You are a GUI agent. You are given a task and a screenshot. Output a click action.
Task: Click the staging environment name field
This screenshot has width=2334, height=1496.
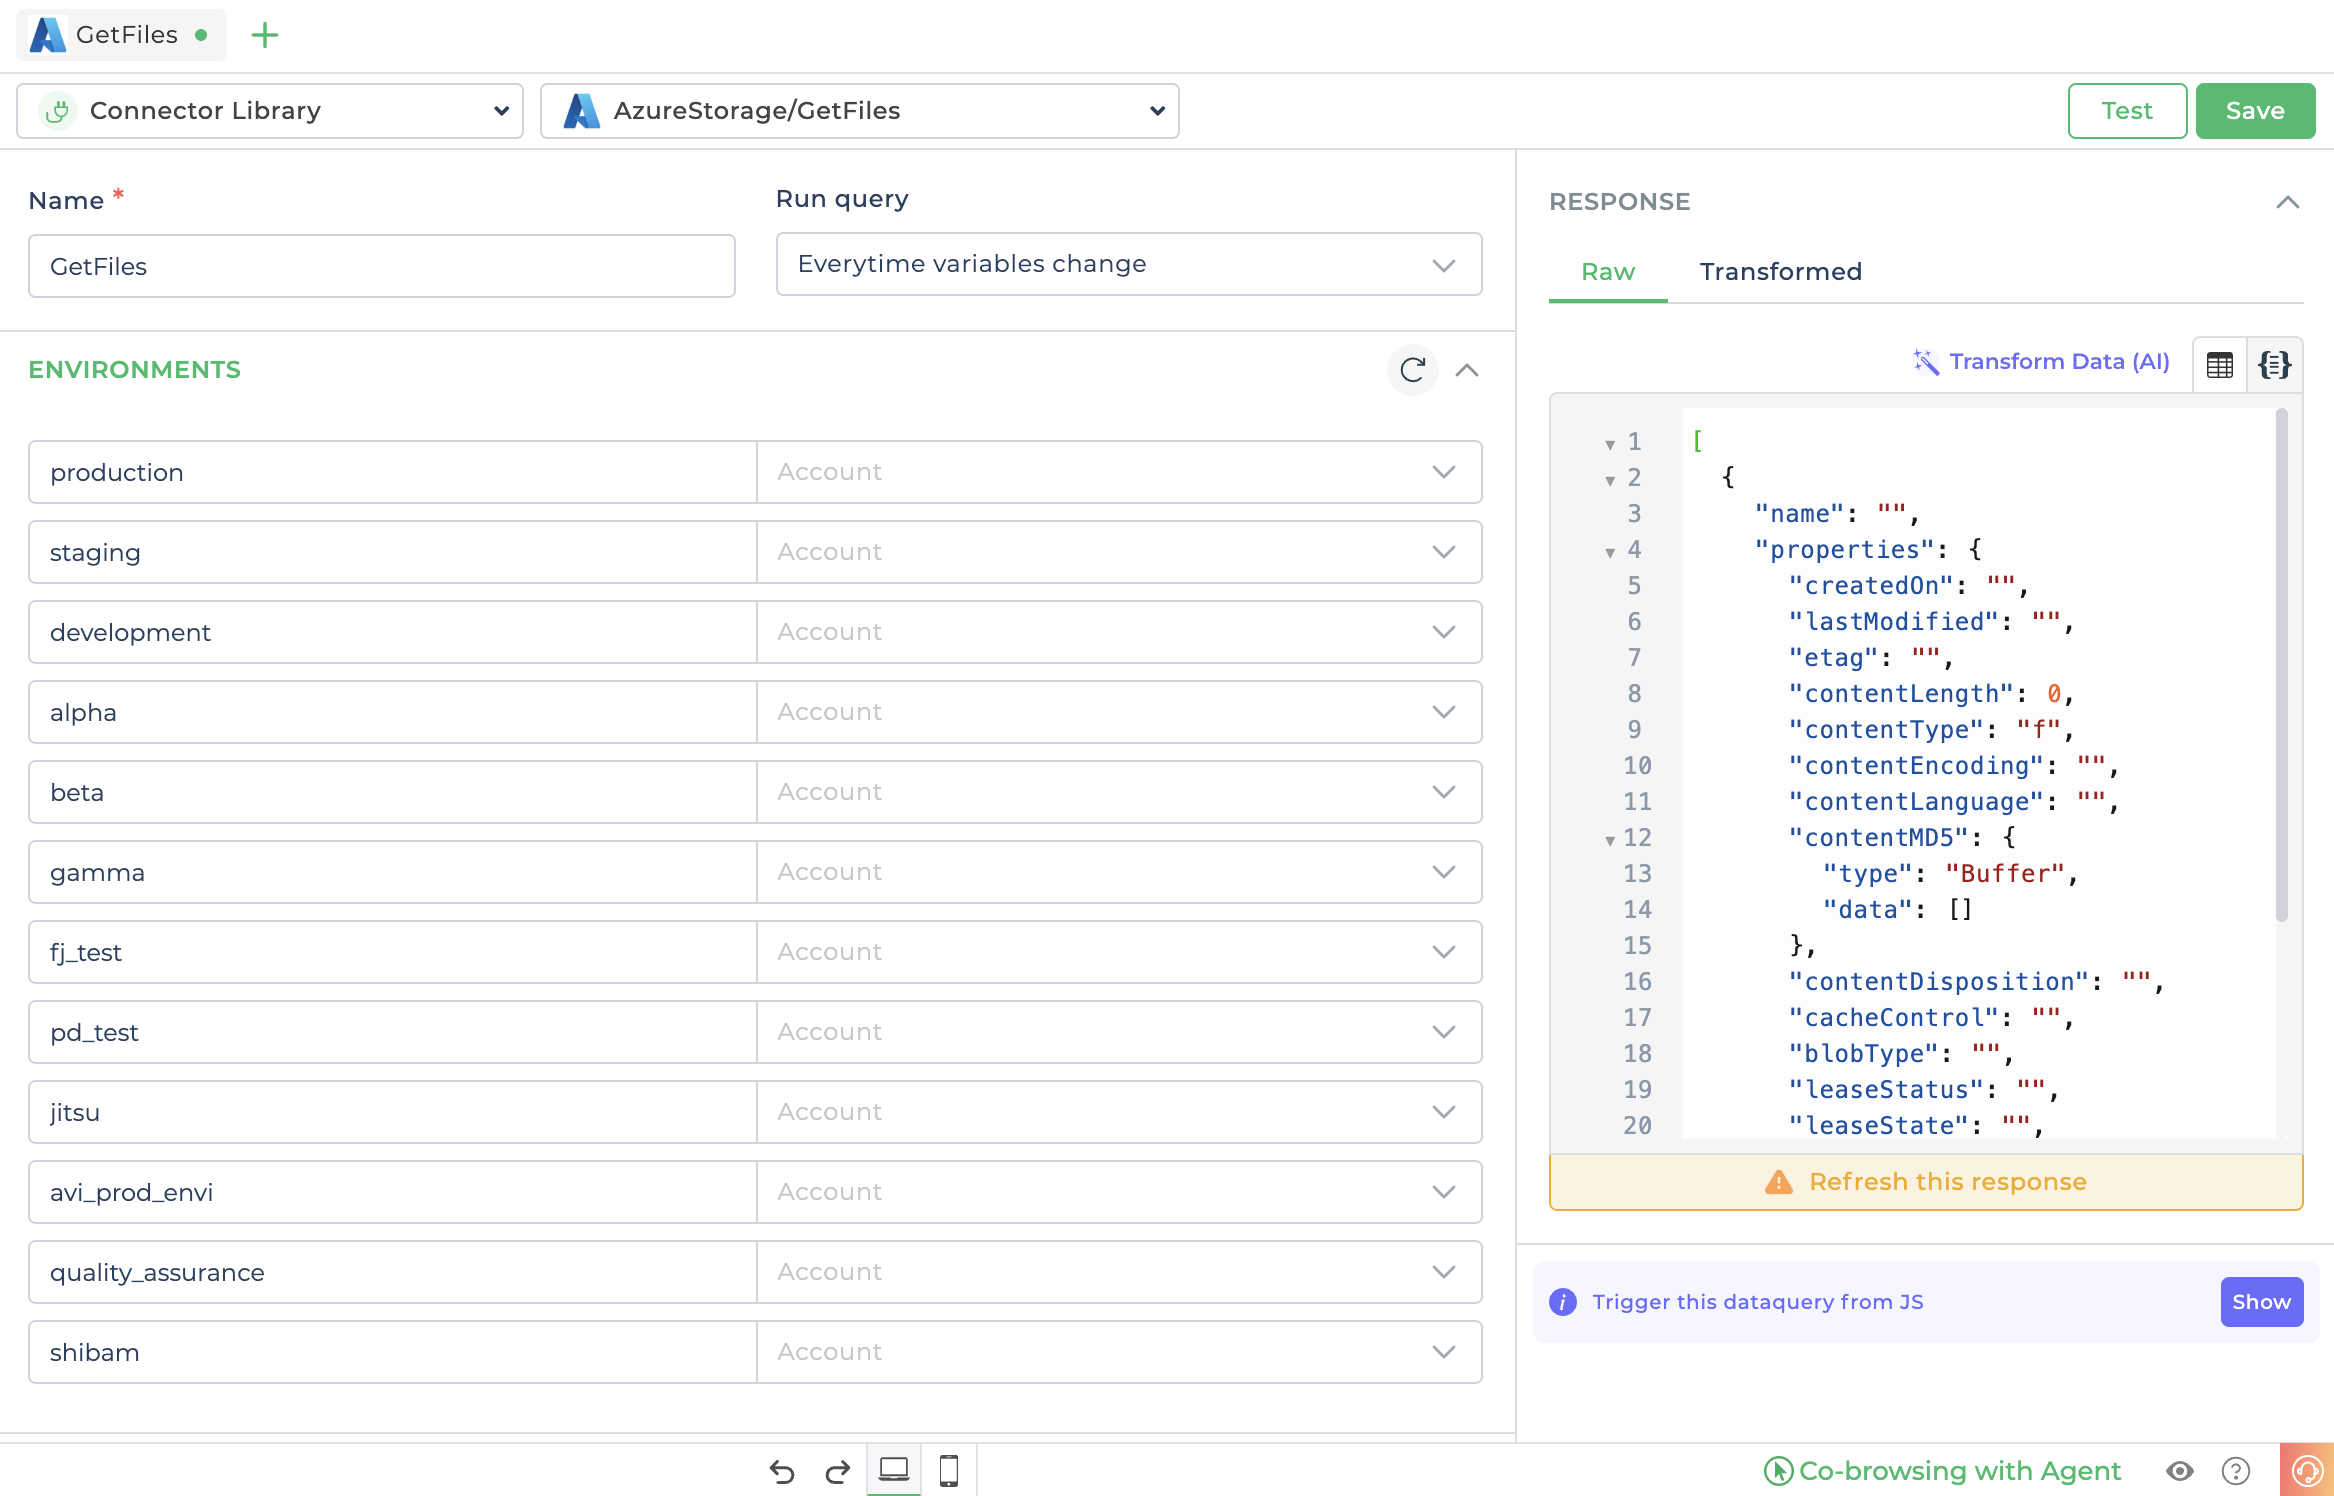(x=392, y=552)
